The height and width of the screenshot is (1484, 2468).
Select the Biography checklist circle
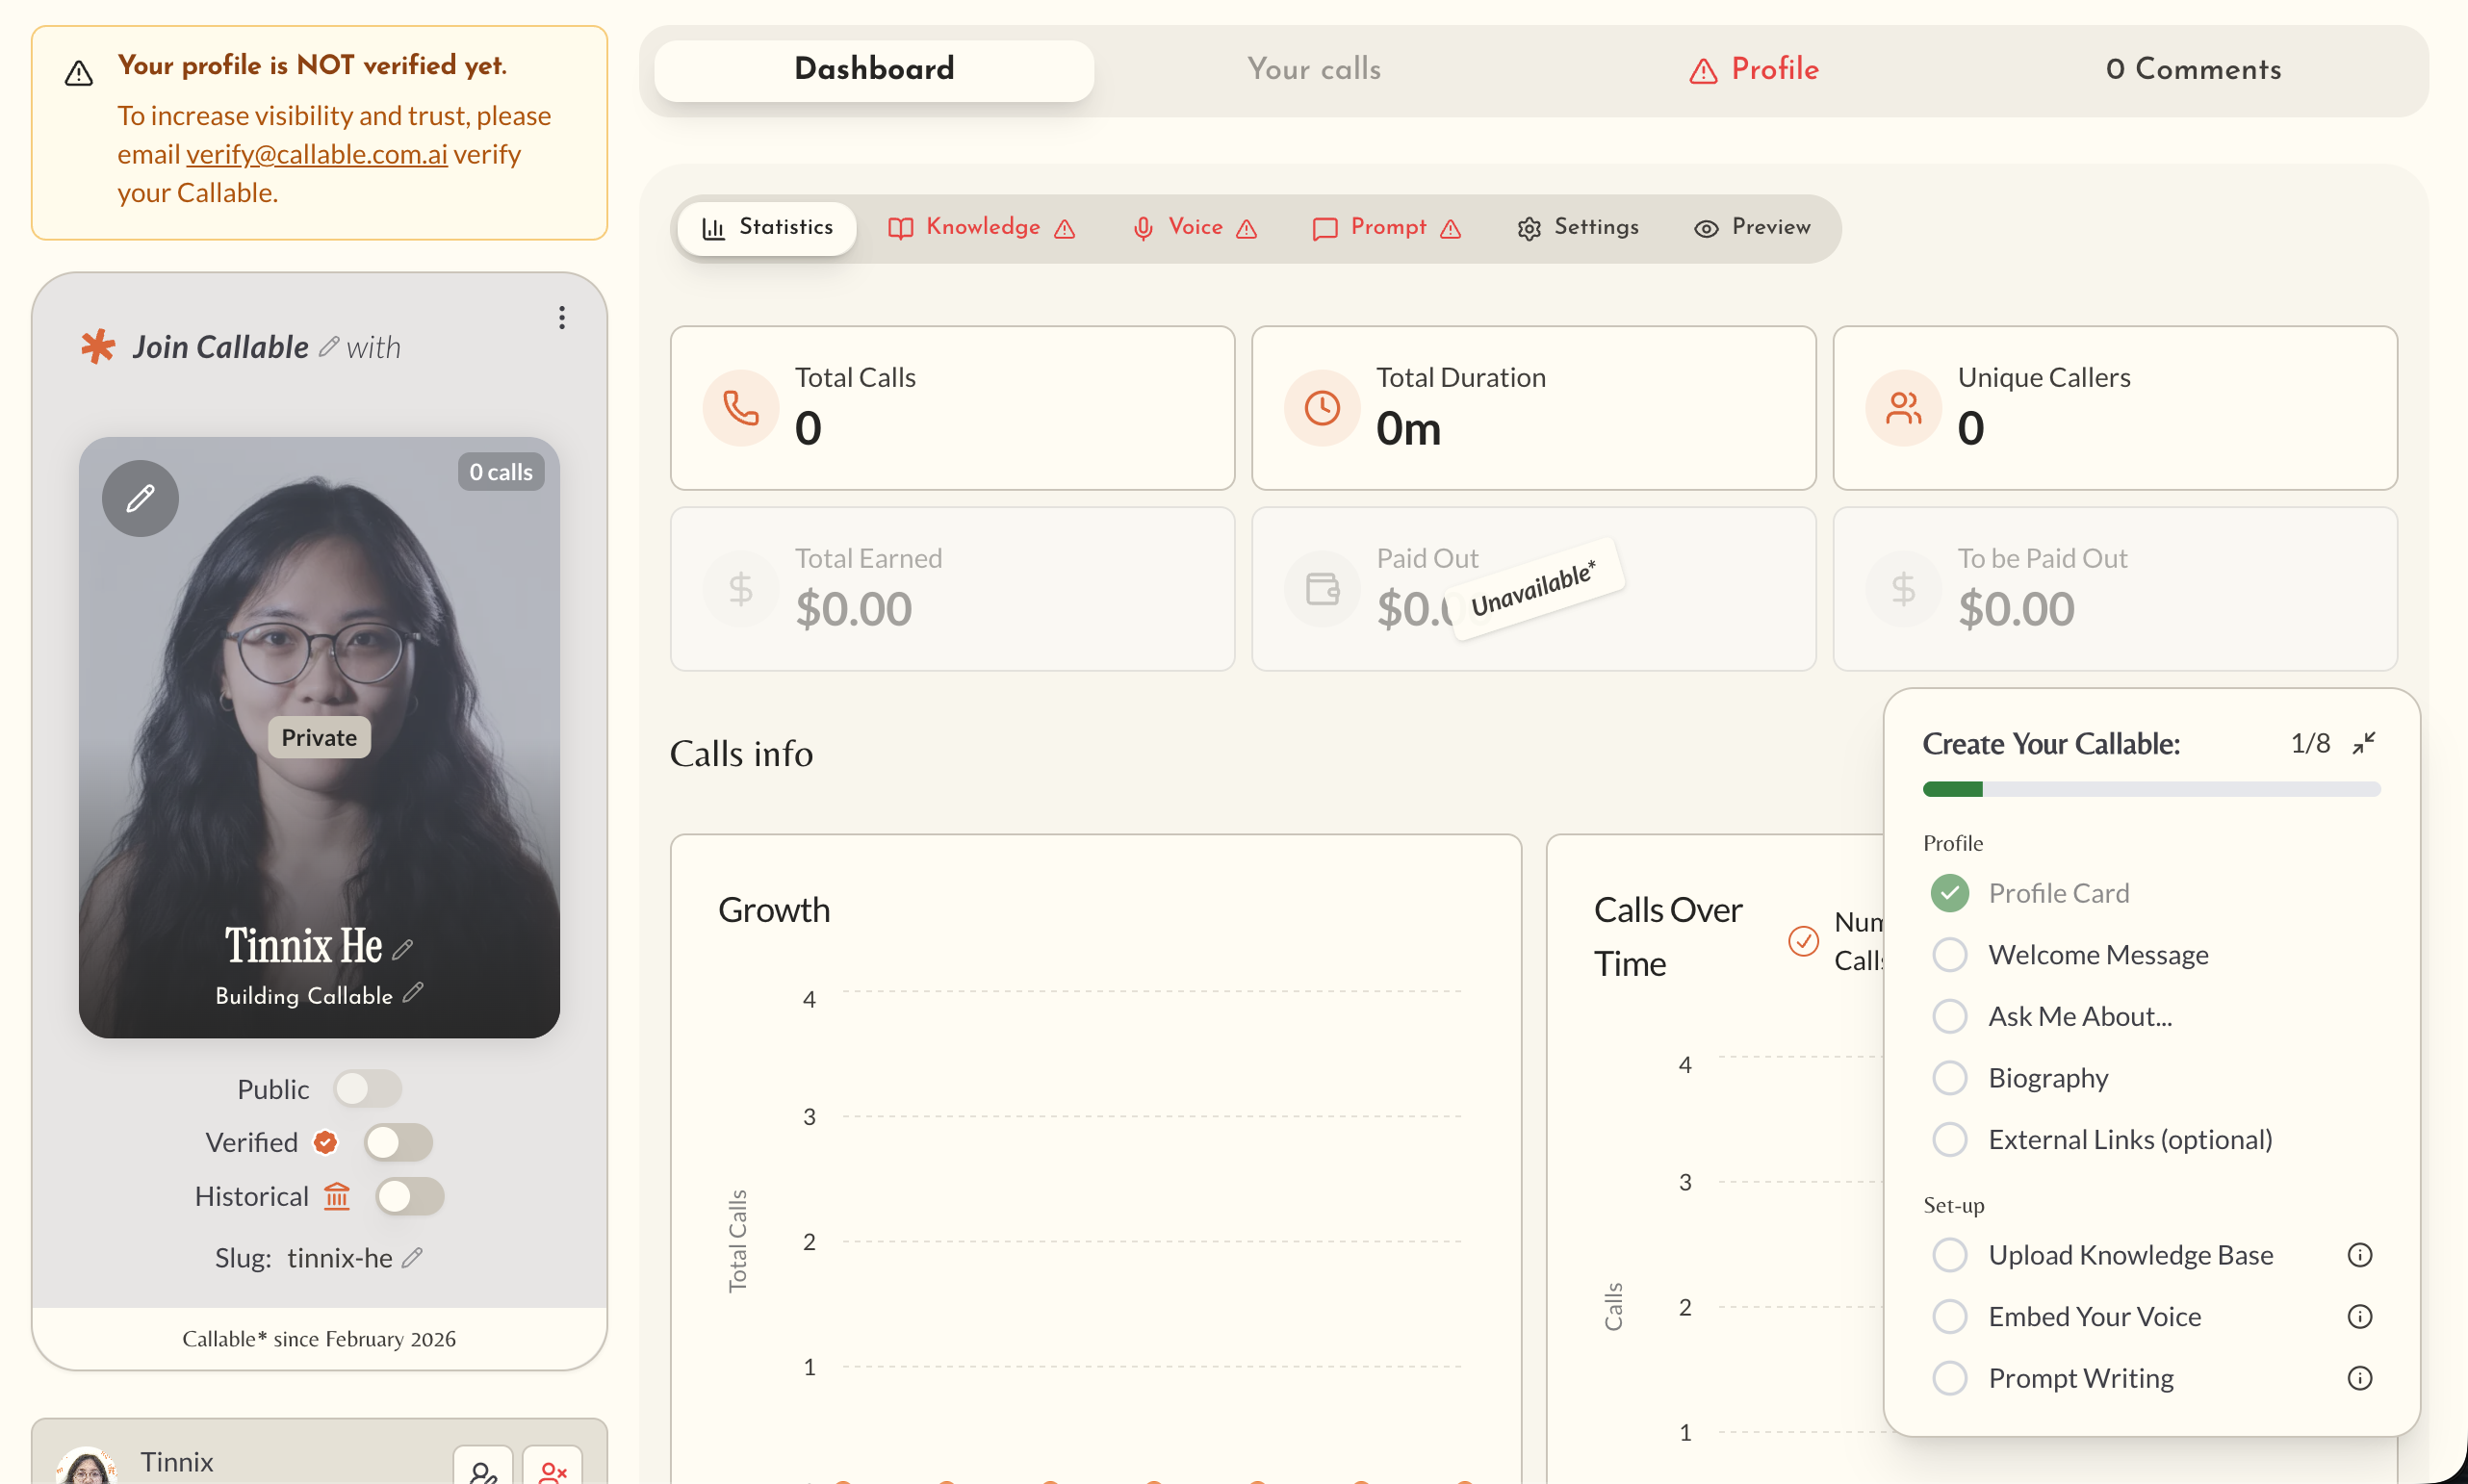coord(1950,1077)
